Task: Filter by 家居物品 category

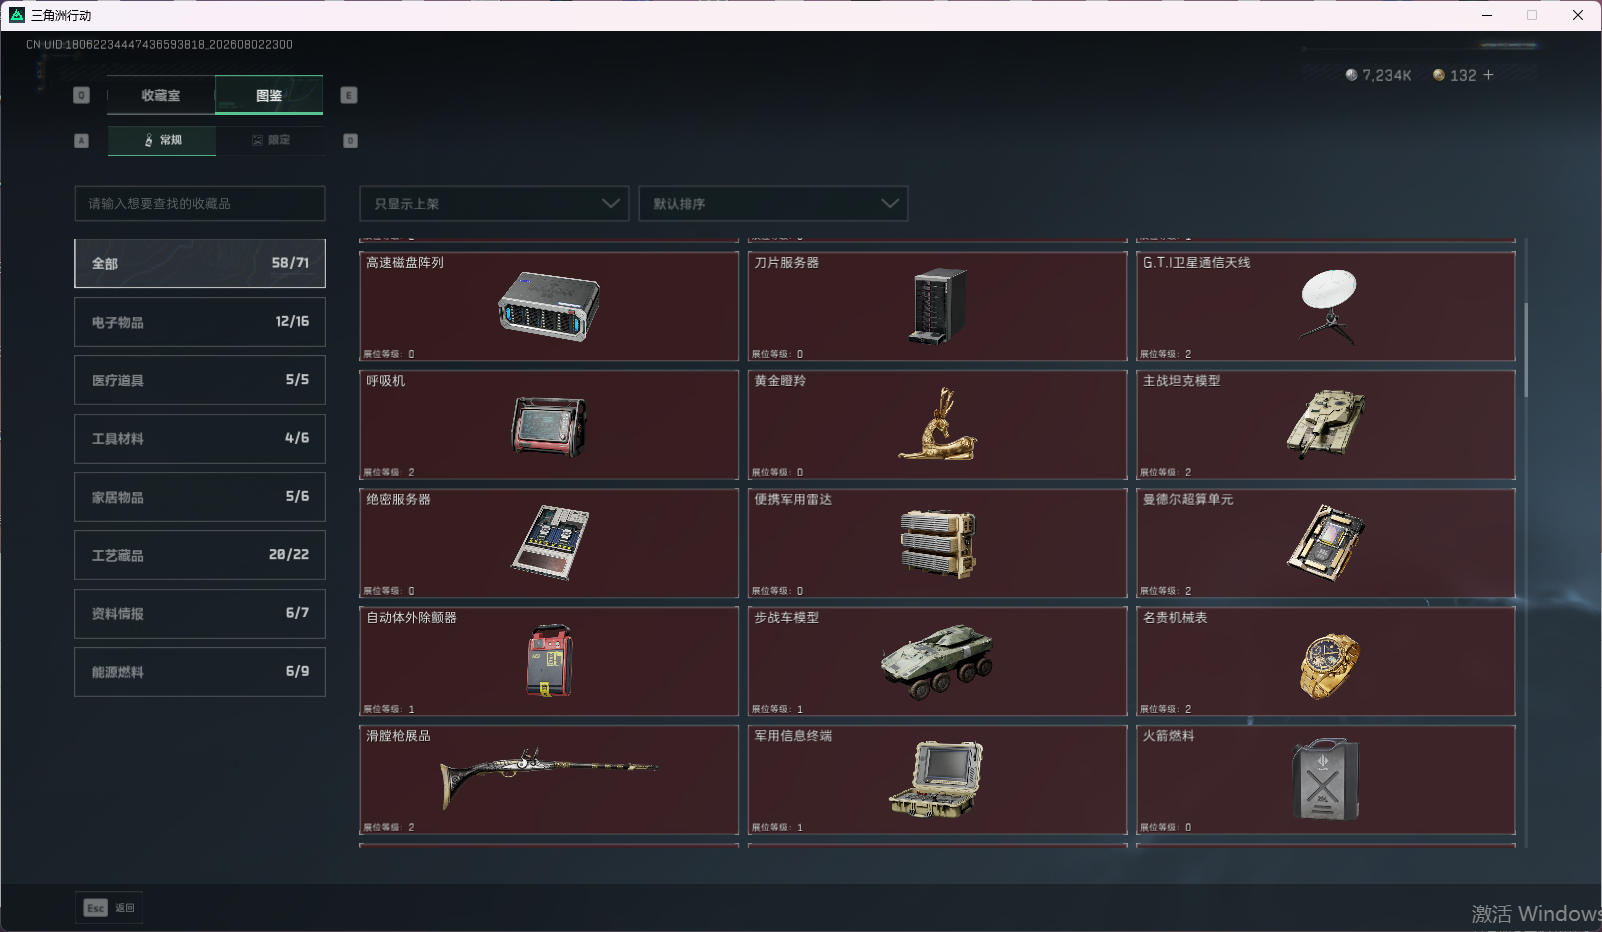Action: point(200,497)
